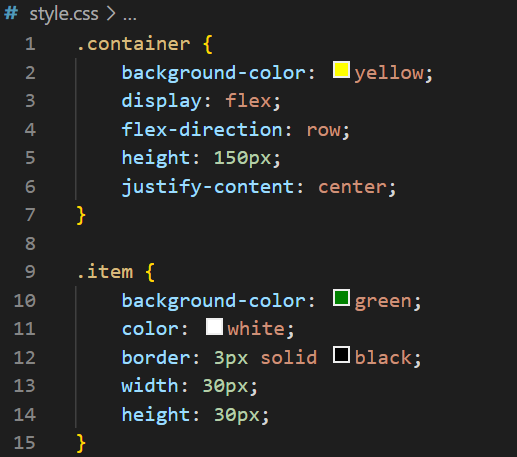Click line number 14 in gutter
Screen dimensions: 517x457
click(x=25, y=414)
